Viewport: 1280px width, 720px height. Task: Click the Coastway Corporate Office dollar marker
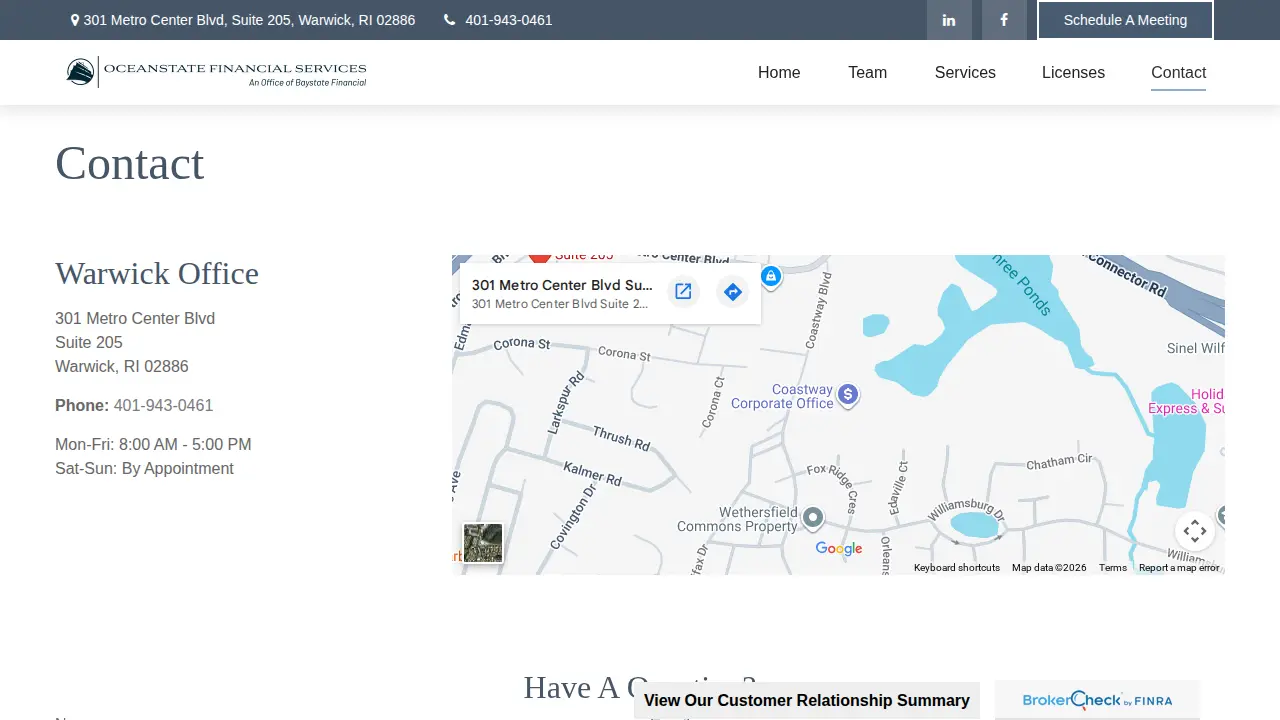848,395
